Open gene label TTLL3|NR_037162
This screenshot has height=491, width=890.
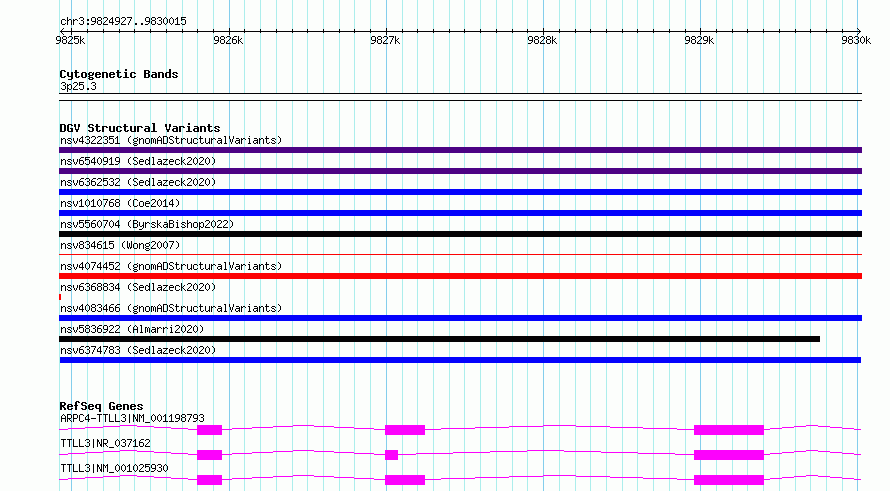pyautogui.click(x=105, y=443)
